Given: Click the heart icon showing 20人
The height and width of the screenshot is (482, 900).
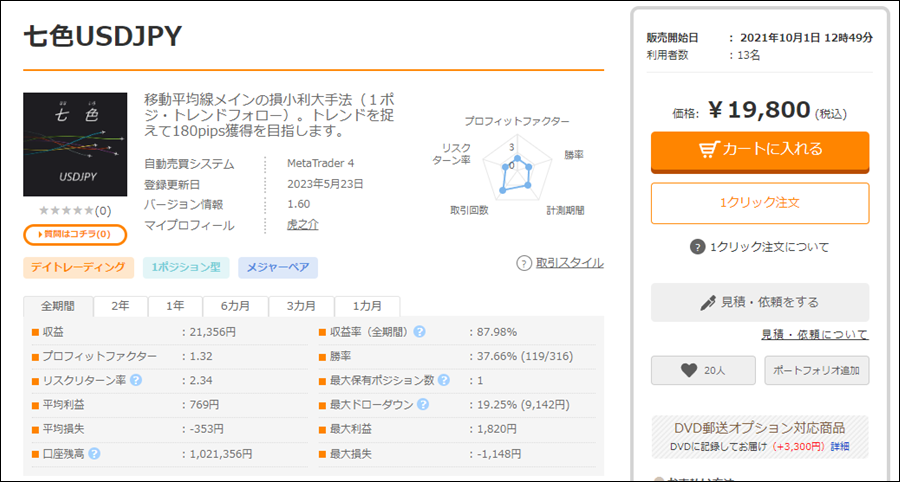Looking at the screenshot, I should tap(689, 371).
